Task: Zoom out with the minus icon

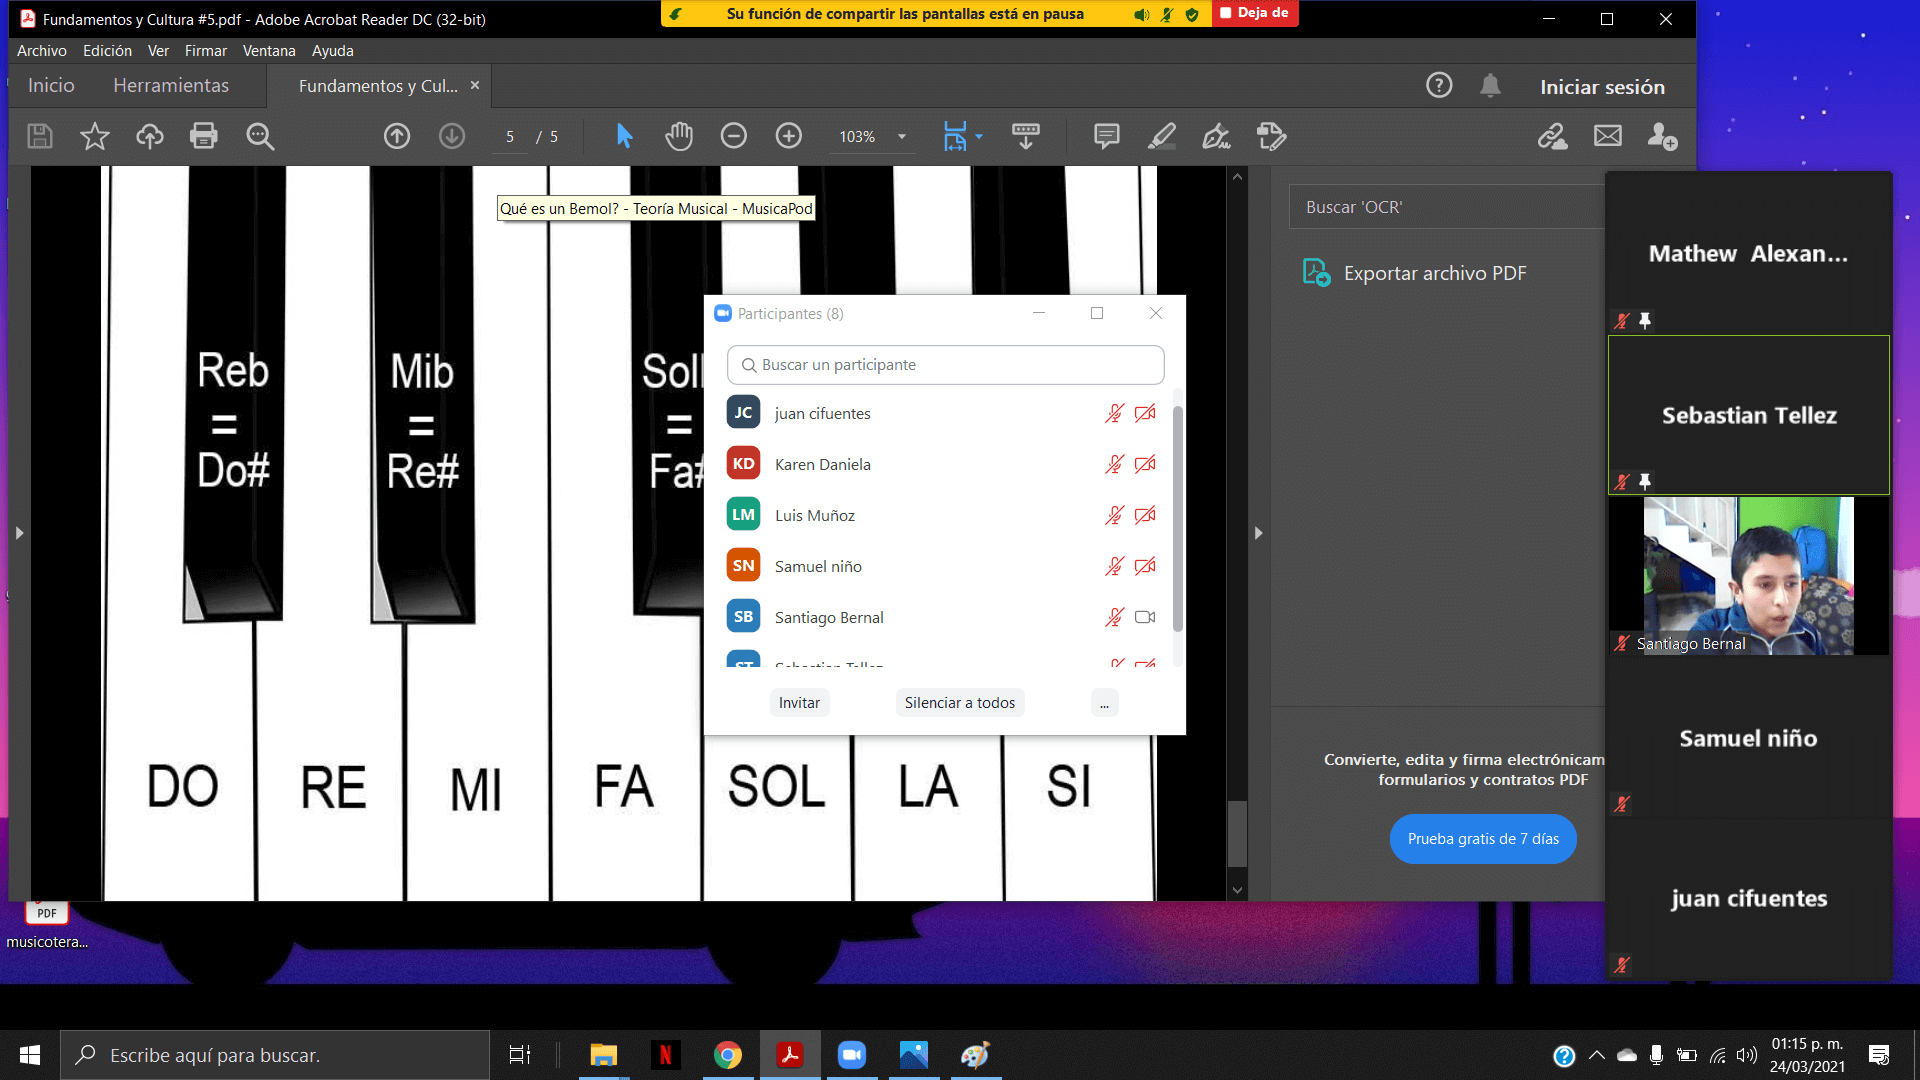Action: pos(734,136)
